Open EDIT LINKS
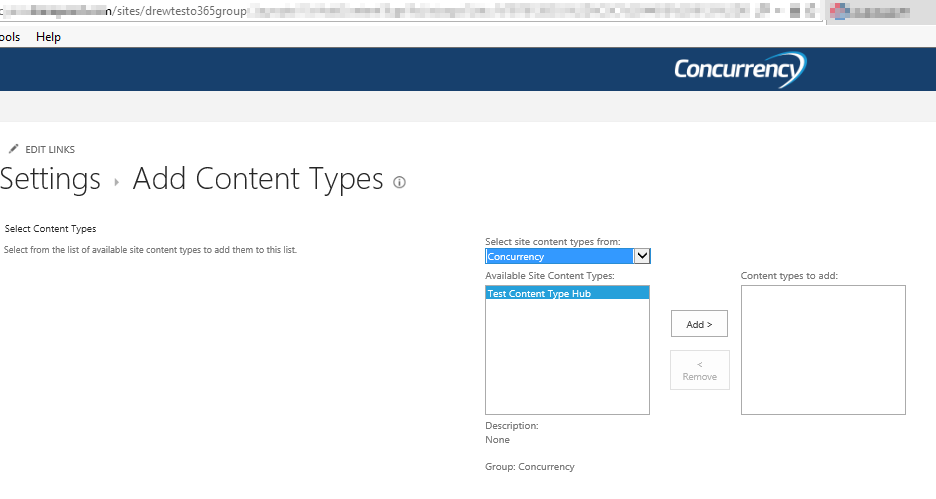Viewport: 936px width, 499px height. pos(50,149)
